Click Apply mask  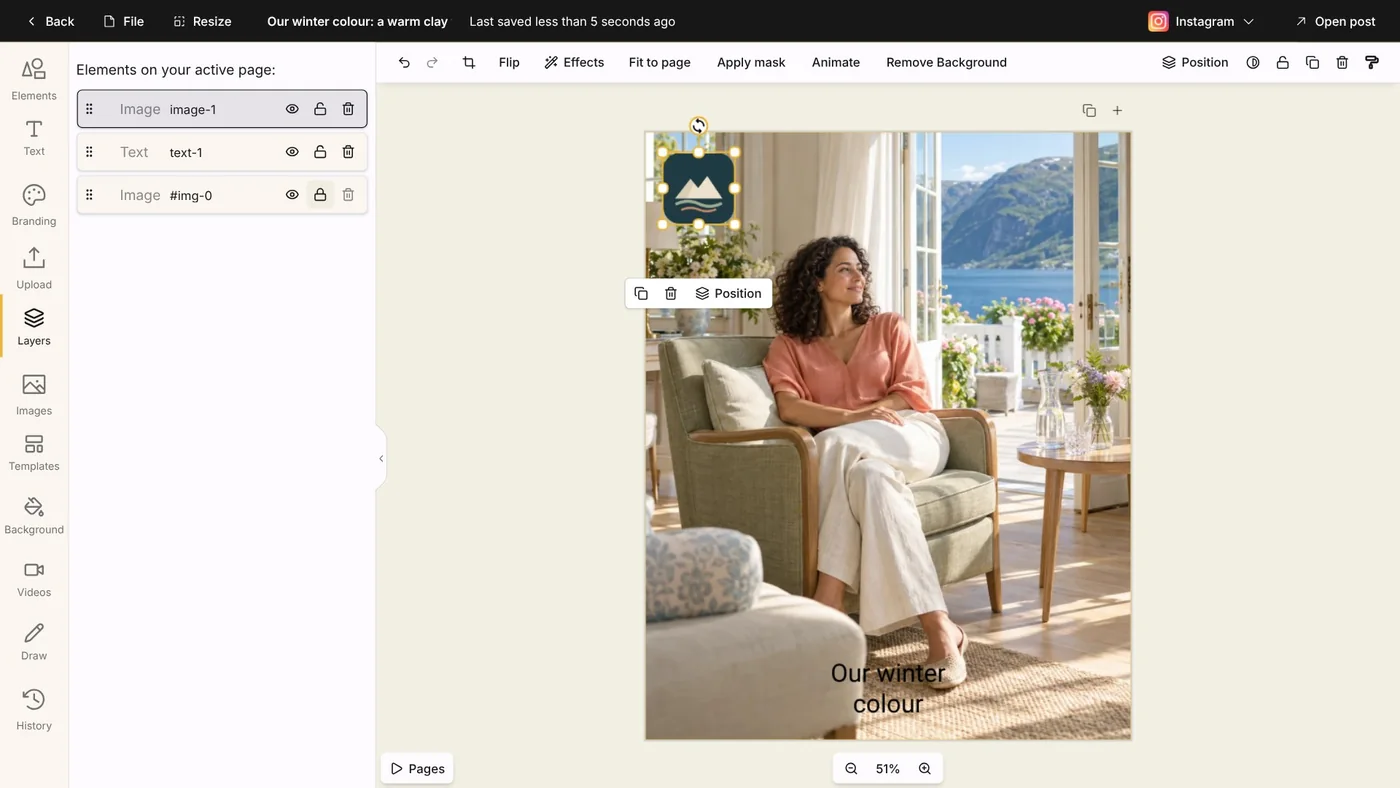tap(751, 62)
